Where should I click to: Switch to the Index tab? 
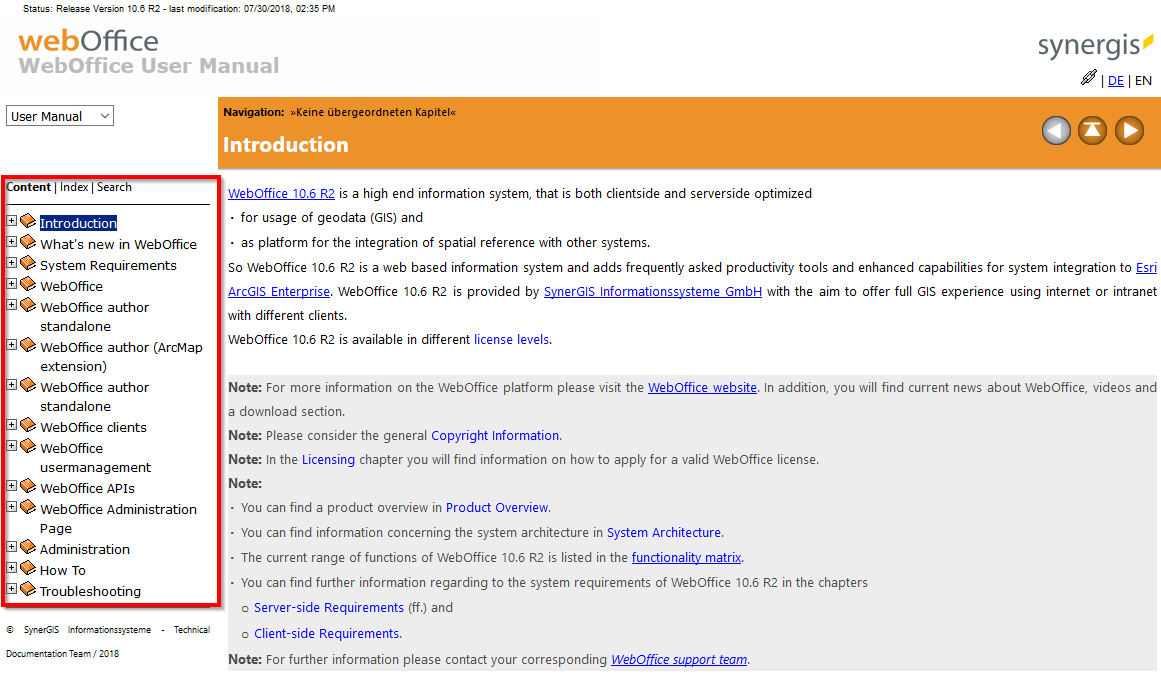click(x=74, y=186)
